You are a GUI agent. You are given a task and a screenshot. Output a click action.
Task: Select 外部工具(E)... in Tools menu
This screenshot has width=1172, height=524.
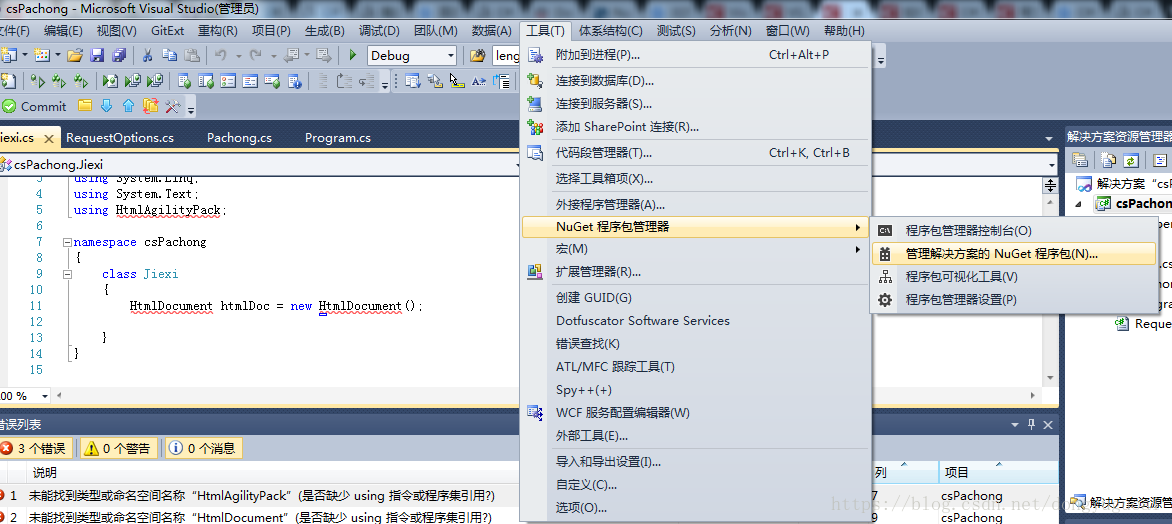point(696,436)
